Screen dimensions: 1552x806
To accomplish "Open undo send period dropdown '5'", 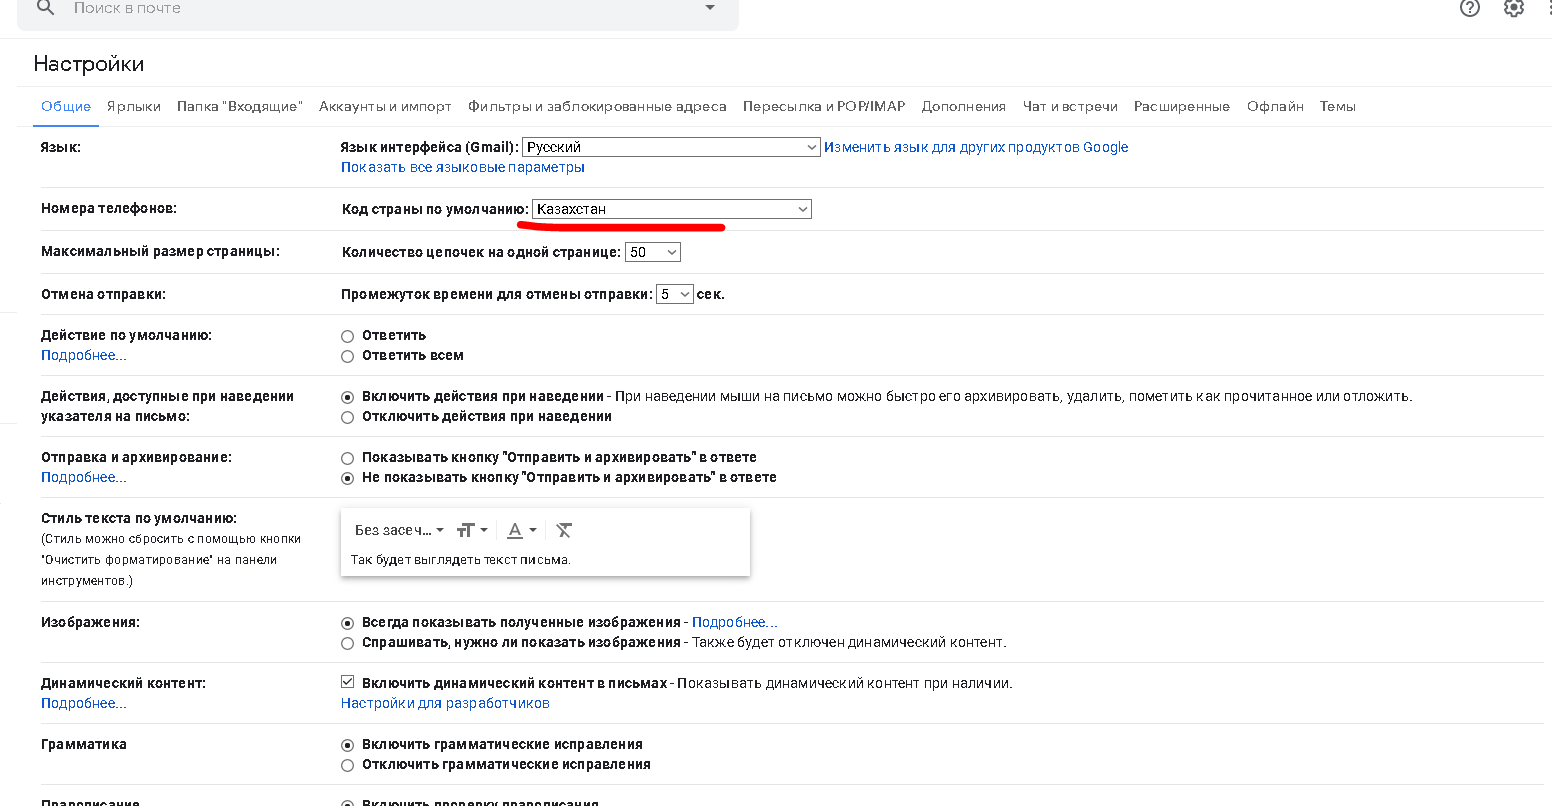I will click(x=675, y=294).
